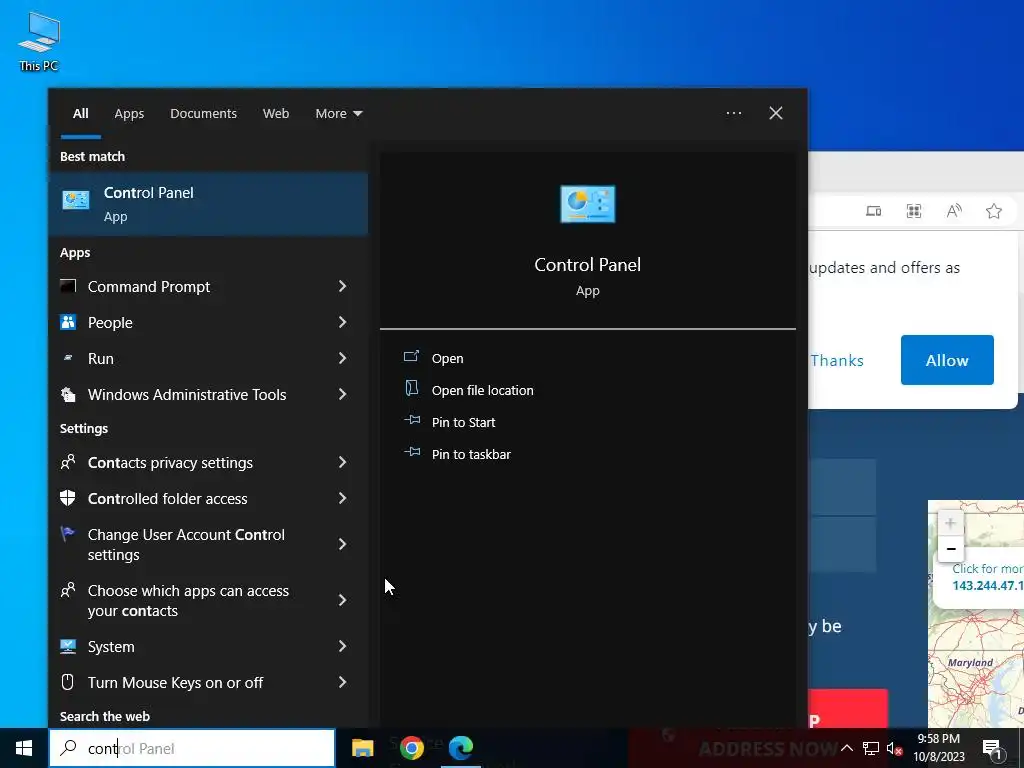Screen dimensions: 1024x768
Task: Click the Run app icon
Action: [x=68, y=358]
